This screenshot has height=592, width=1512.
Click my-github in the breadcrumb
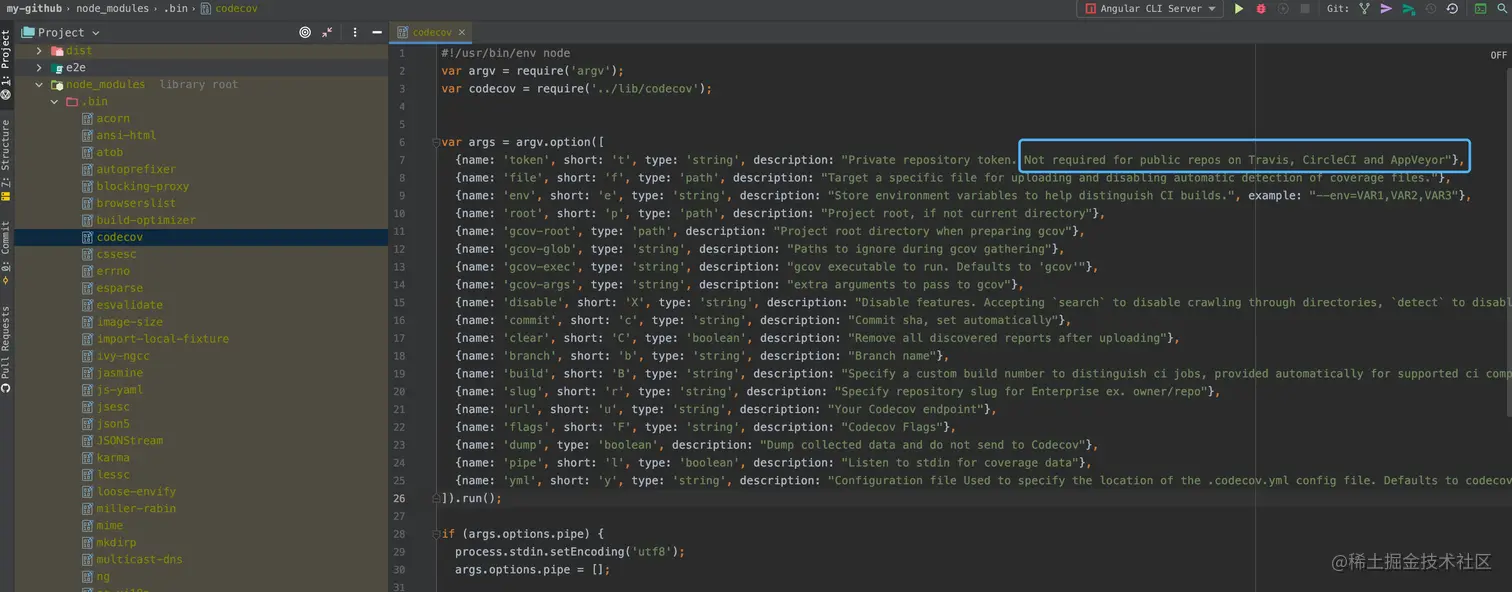(x=33, y=8)
